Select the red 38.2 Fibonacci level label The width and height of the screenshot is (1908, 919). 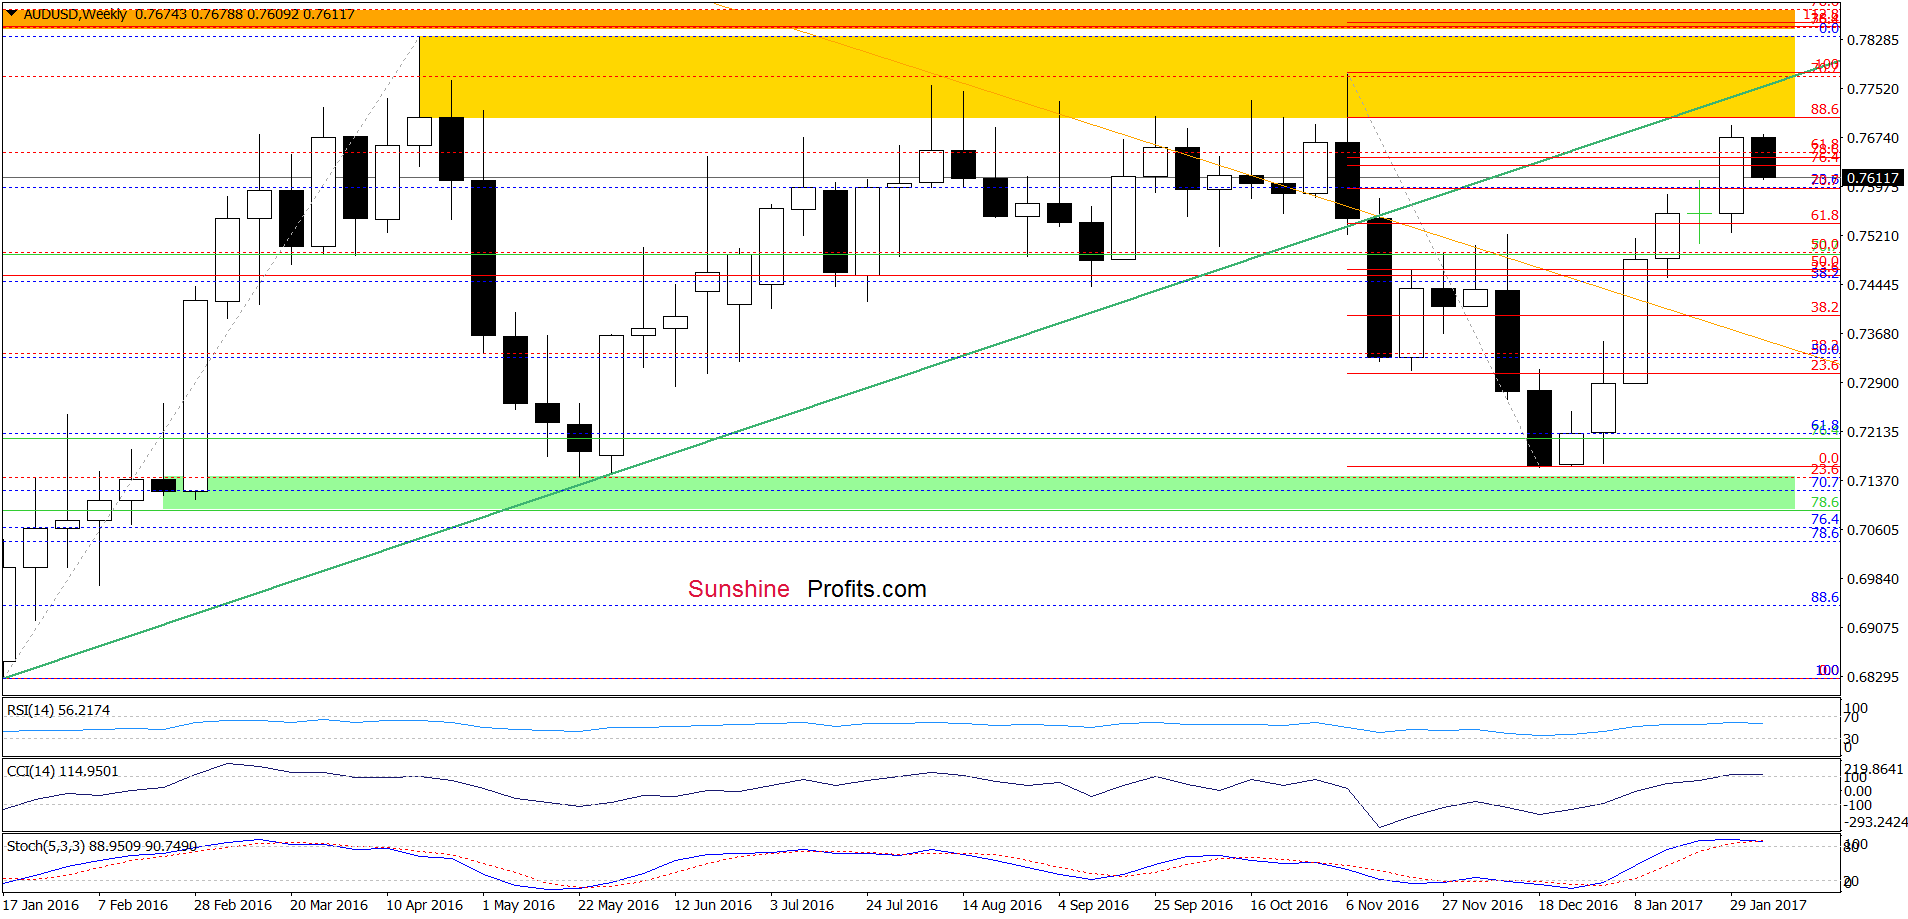click(1825, 307)
